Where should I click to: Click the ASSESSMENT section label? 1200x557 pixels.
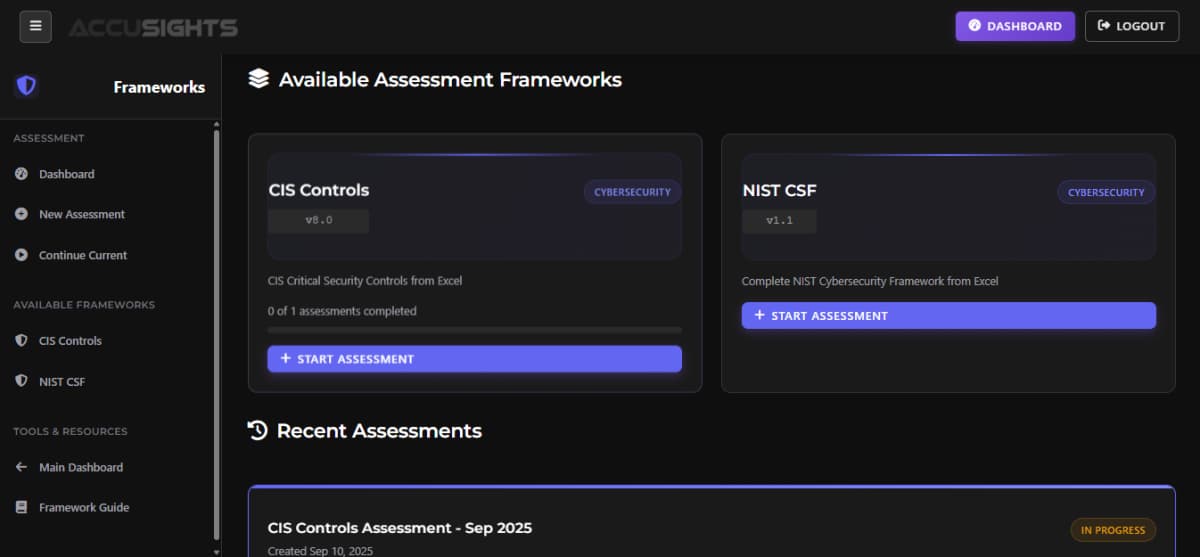(49, 138)
